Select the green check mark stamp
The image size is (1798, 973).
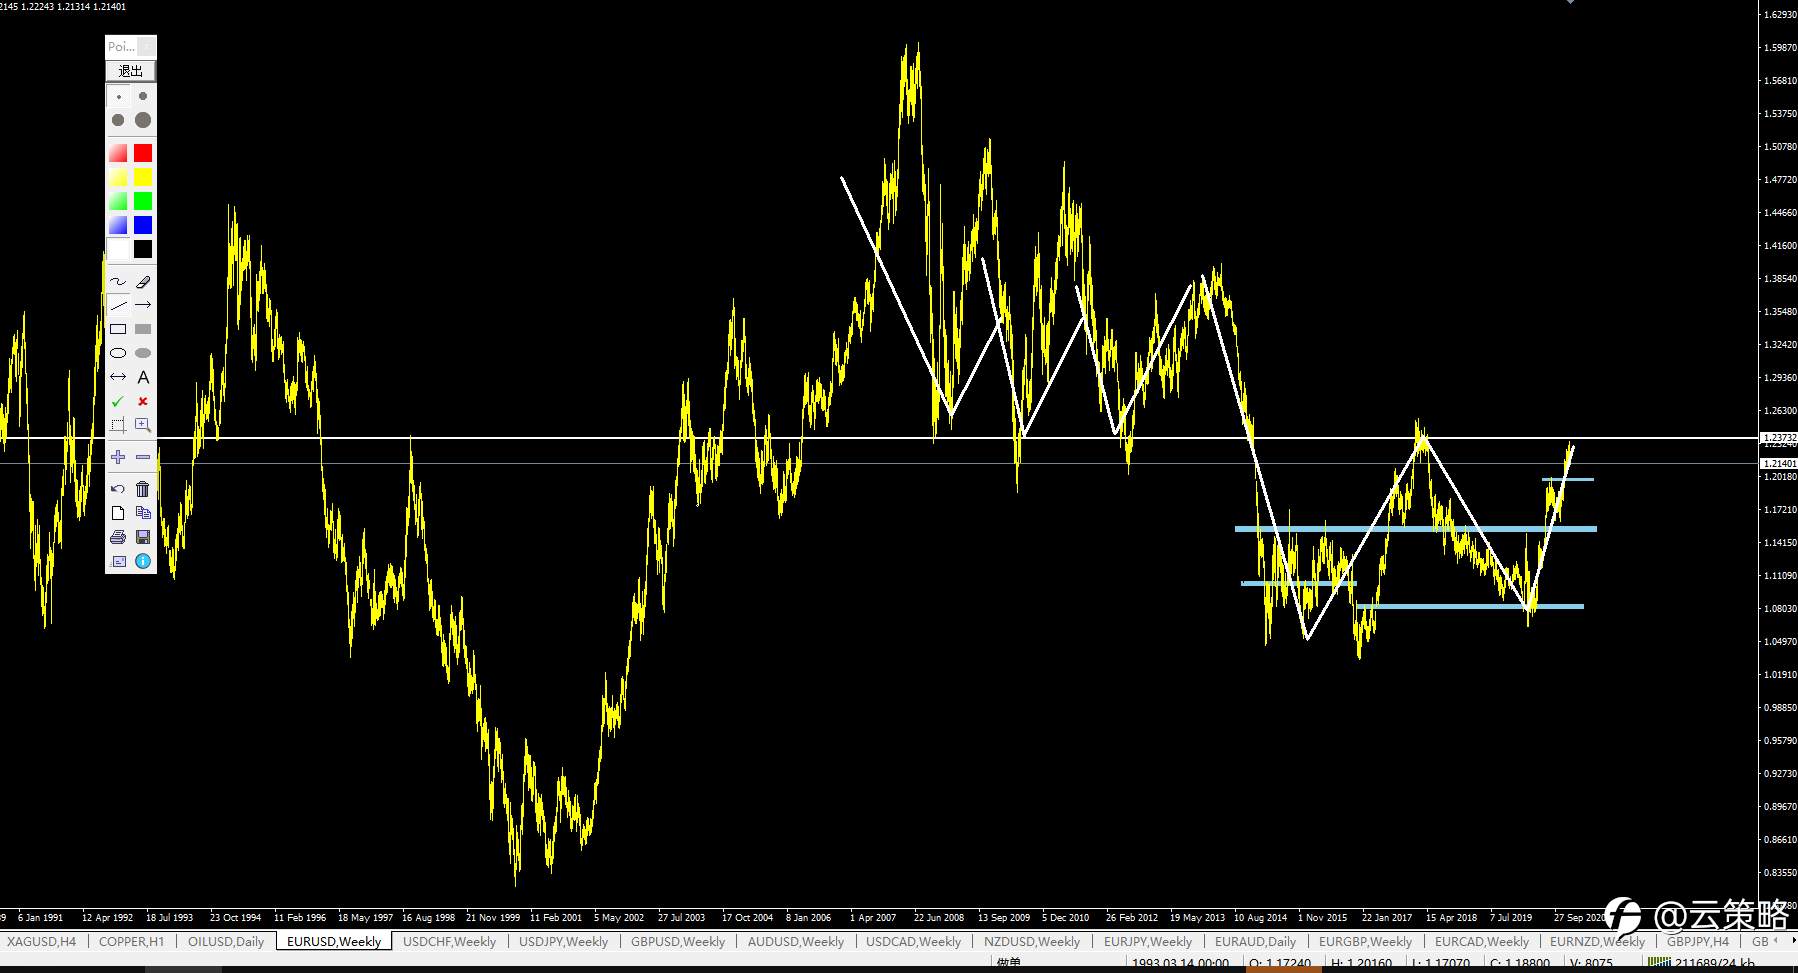click(118, 401)
